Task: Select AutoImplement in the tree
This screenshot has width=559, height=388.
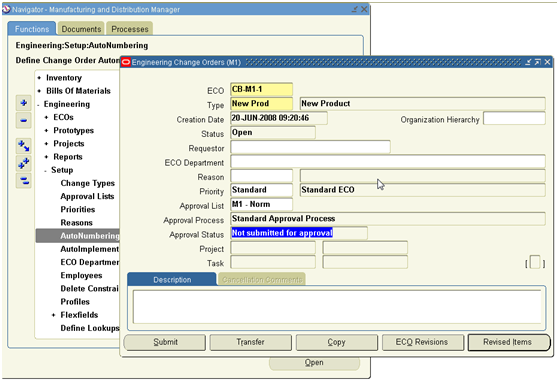Action: 89,249
